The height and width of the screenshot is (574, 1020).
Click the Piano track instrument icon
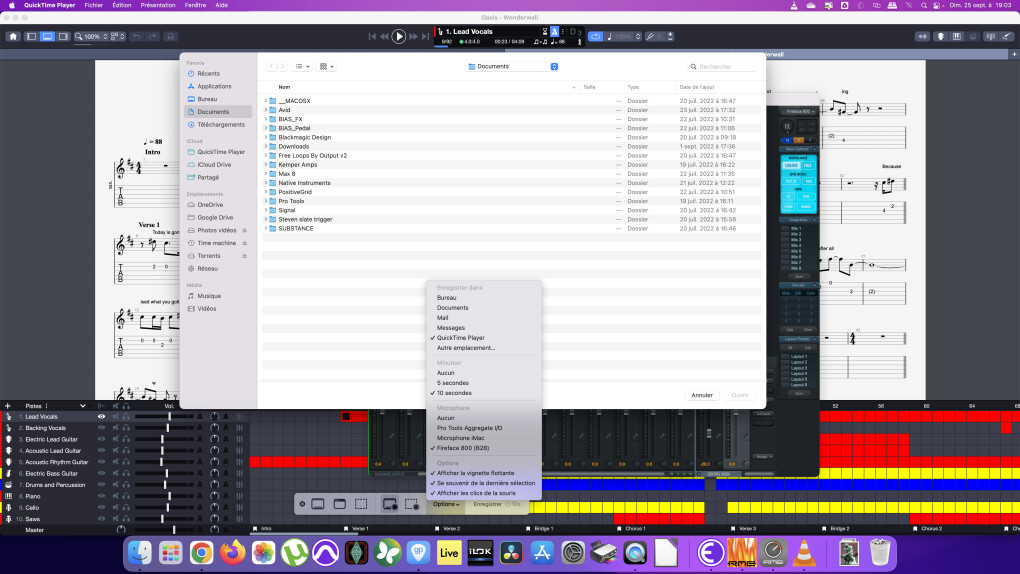tap(8, 496)
